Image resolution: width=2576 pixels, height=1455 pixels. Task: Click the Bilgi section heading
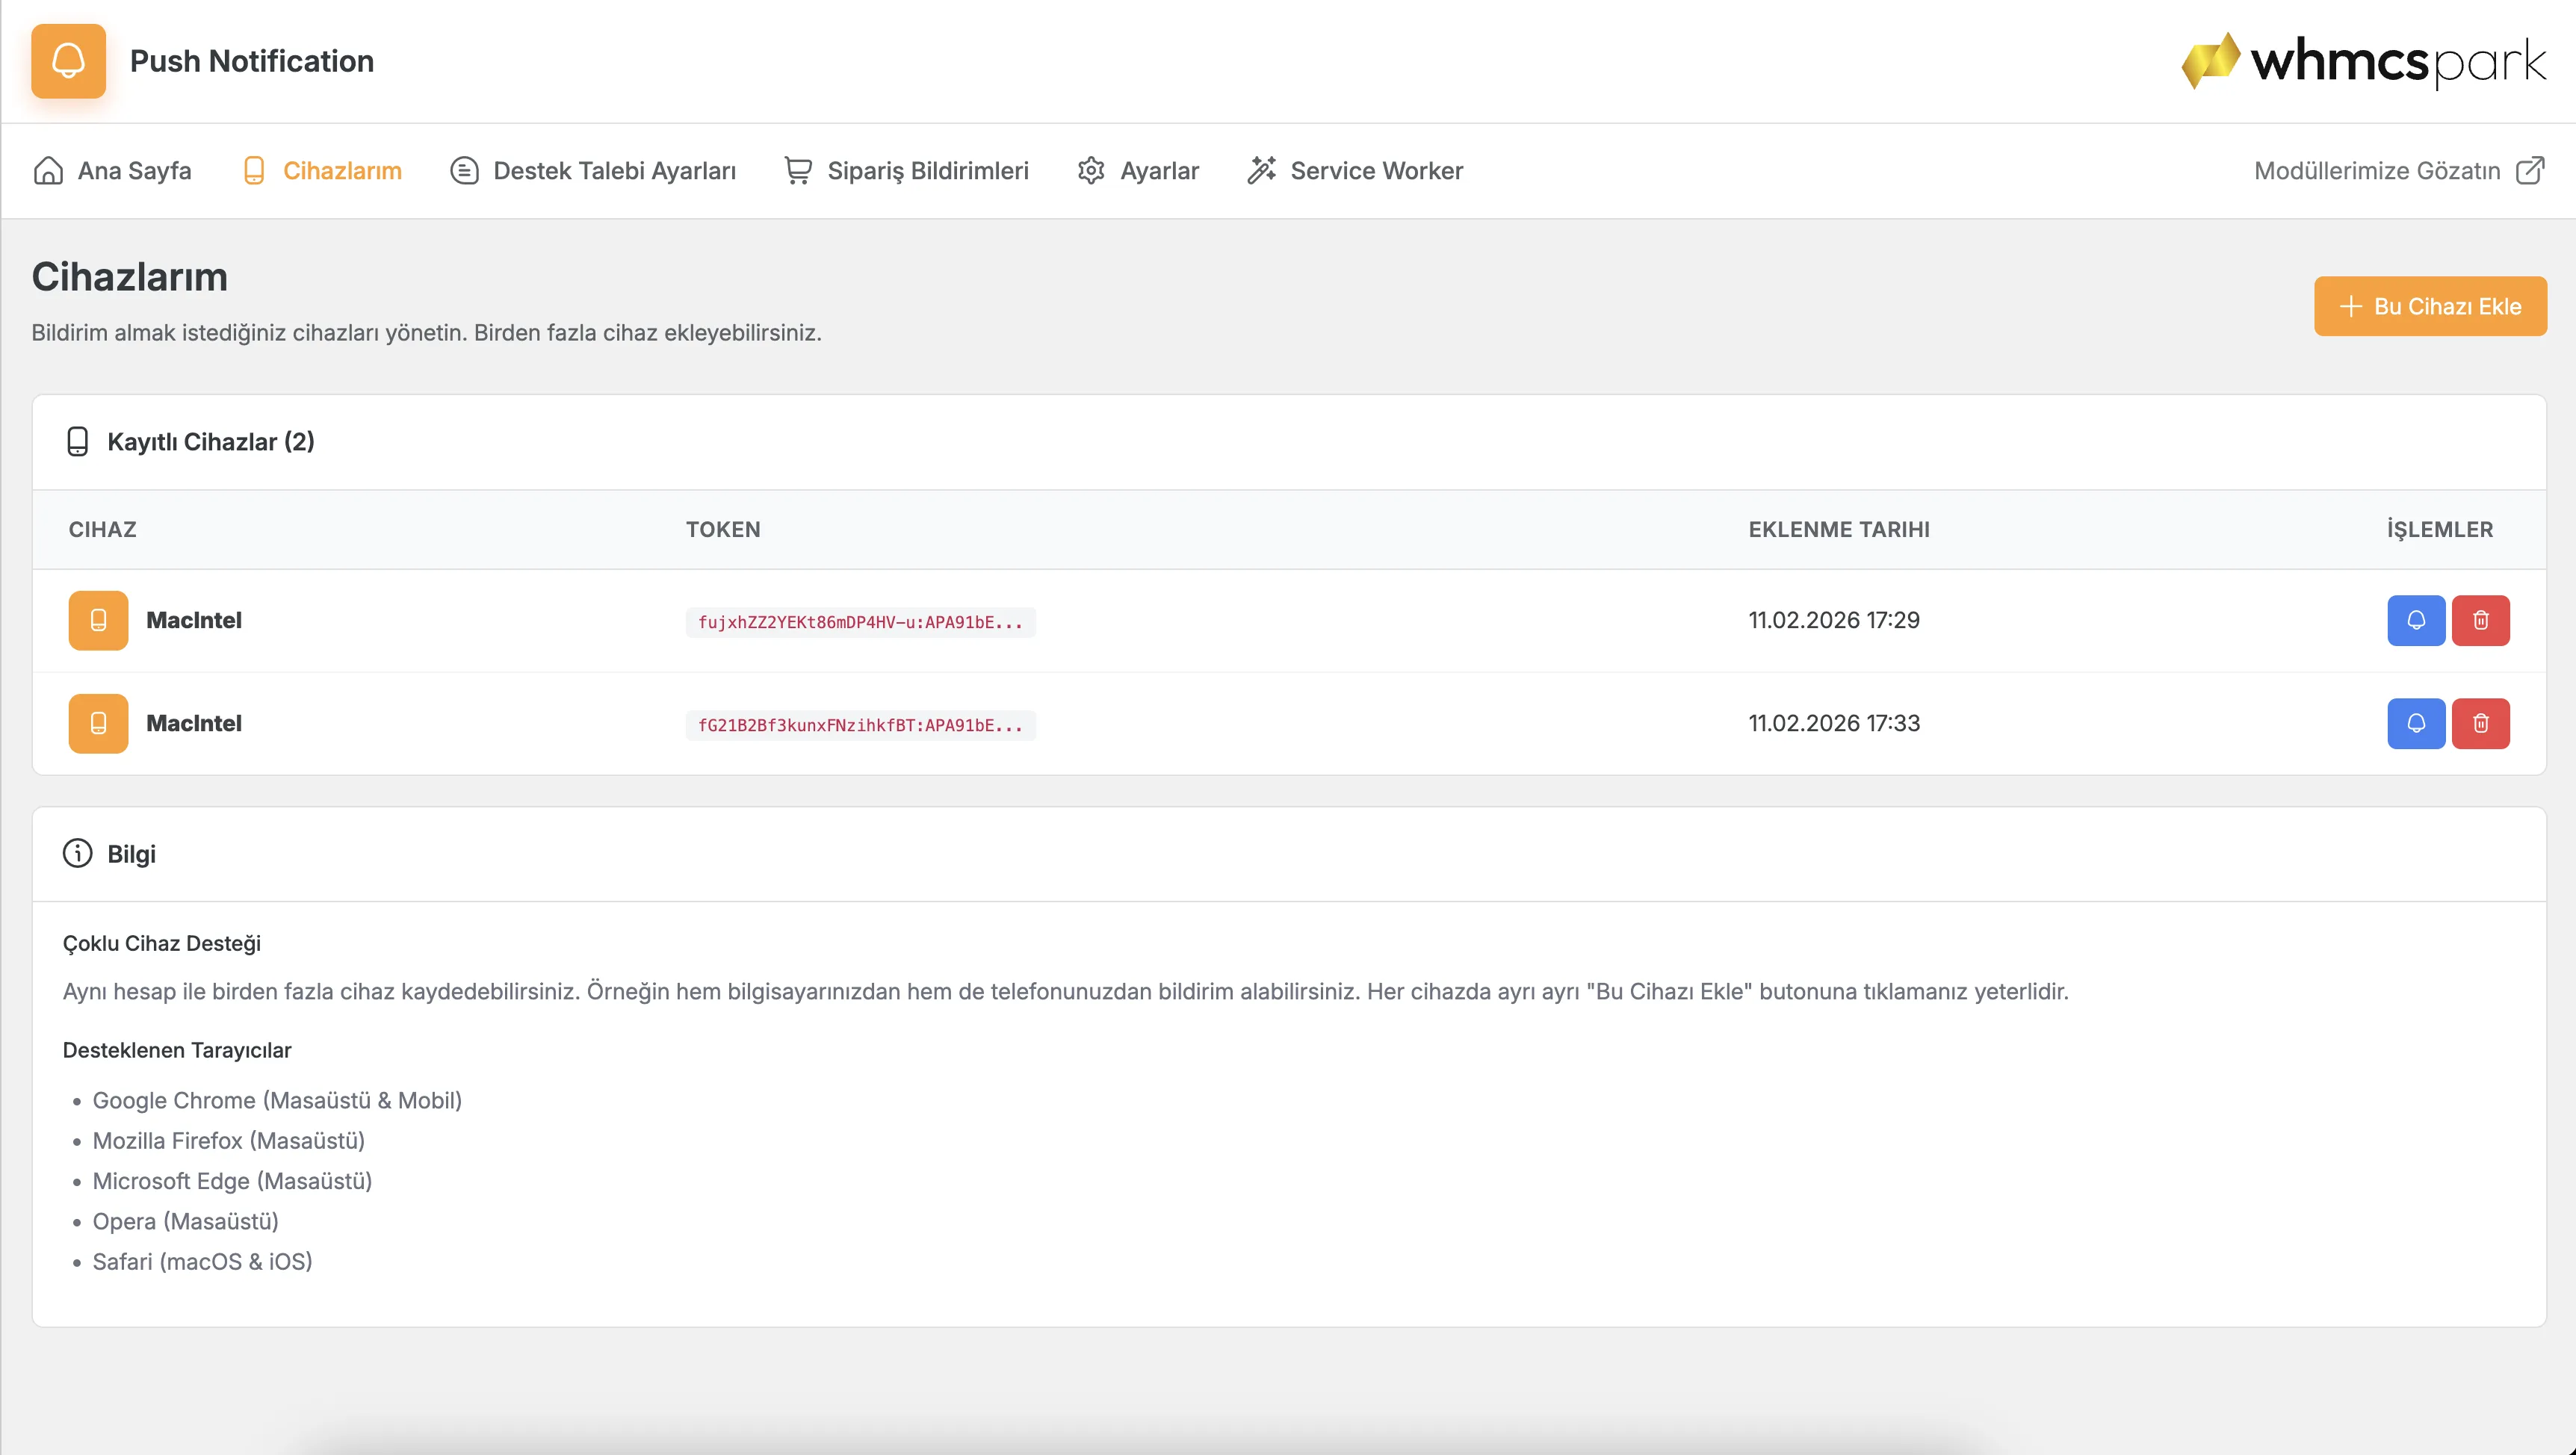click(x=131, y=854)
